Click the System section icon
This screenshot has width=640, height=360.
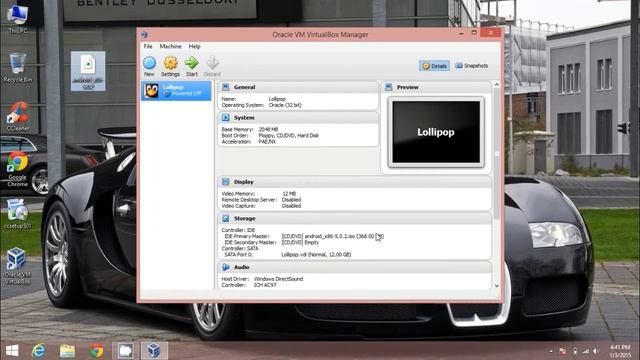click(225, 118)
